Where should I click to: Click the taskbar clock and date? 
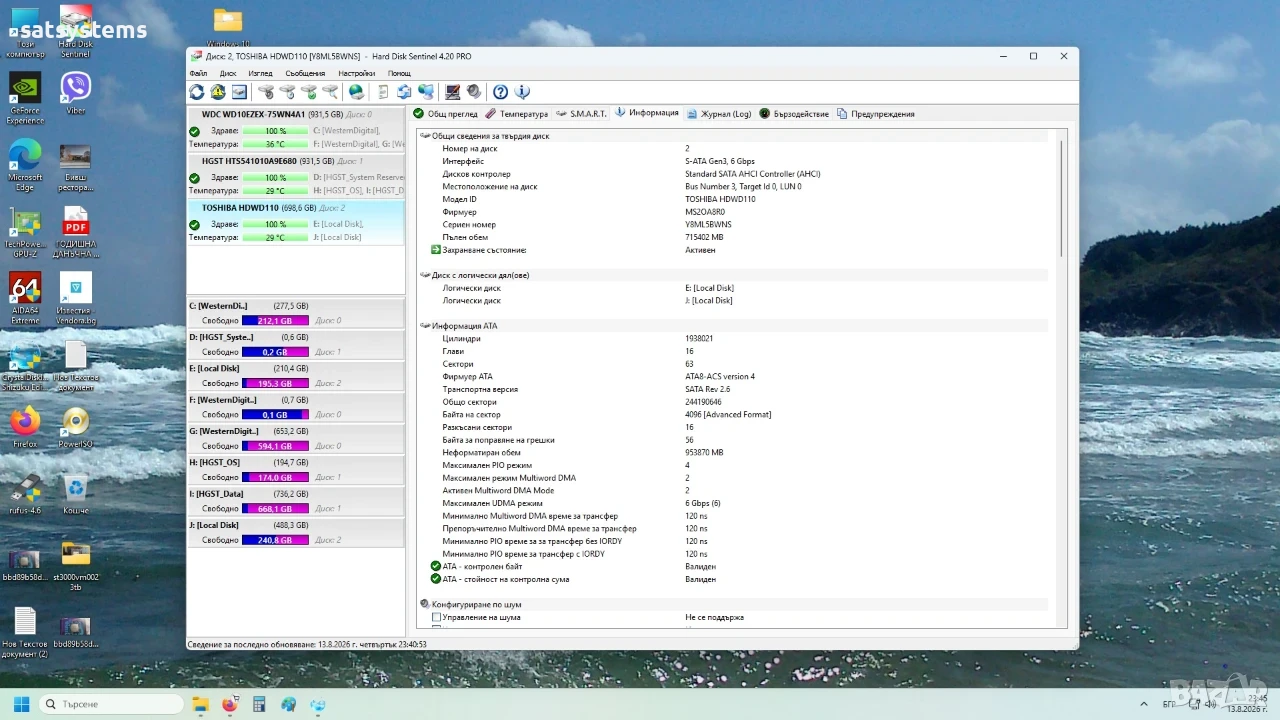tap(1249, 704)
